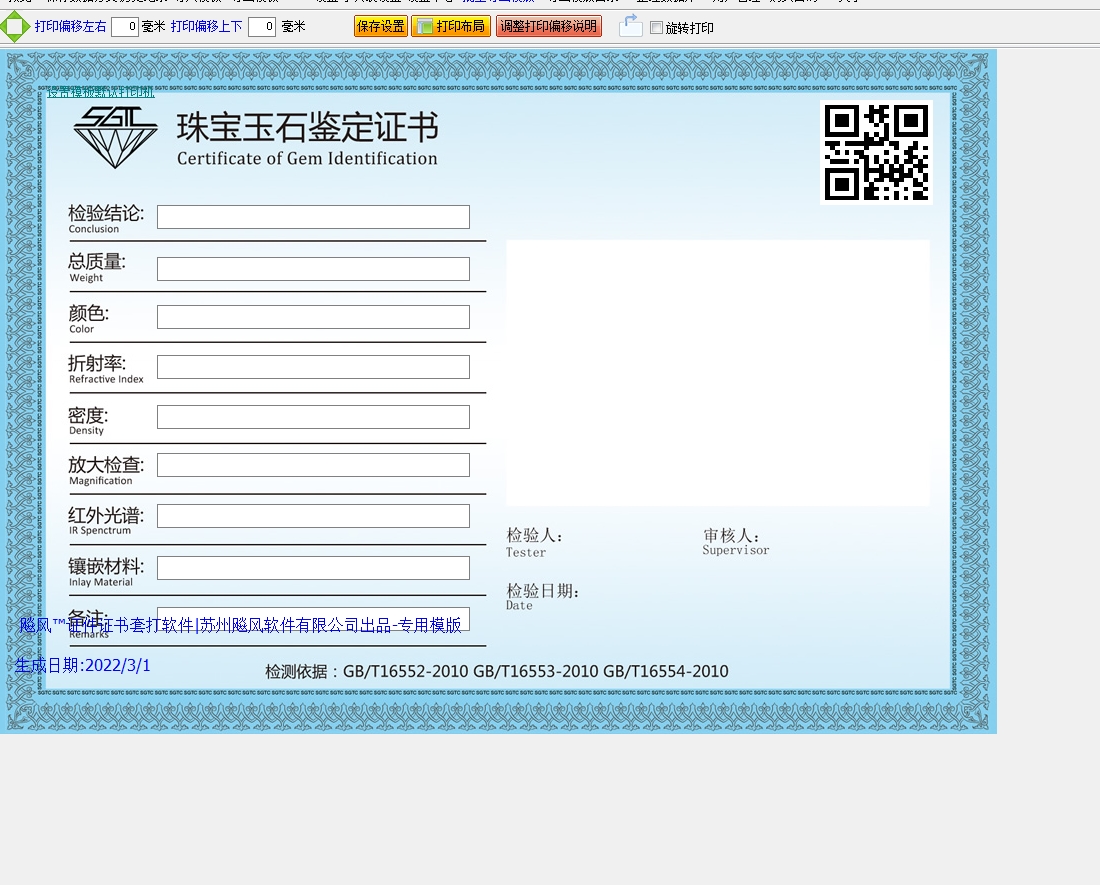Select the 放大检查 Magnification field
Screen dimensions: 1100x885
point(313,465)
